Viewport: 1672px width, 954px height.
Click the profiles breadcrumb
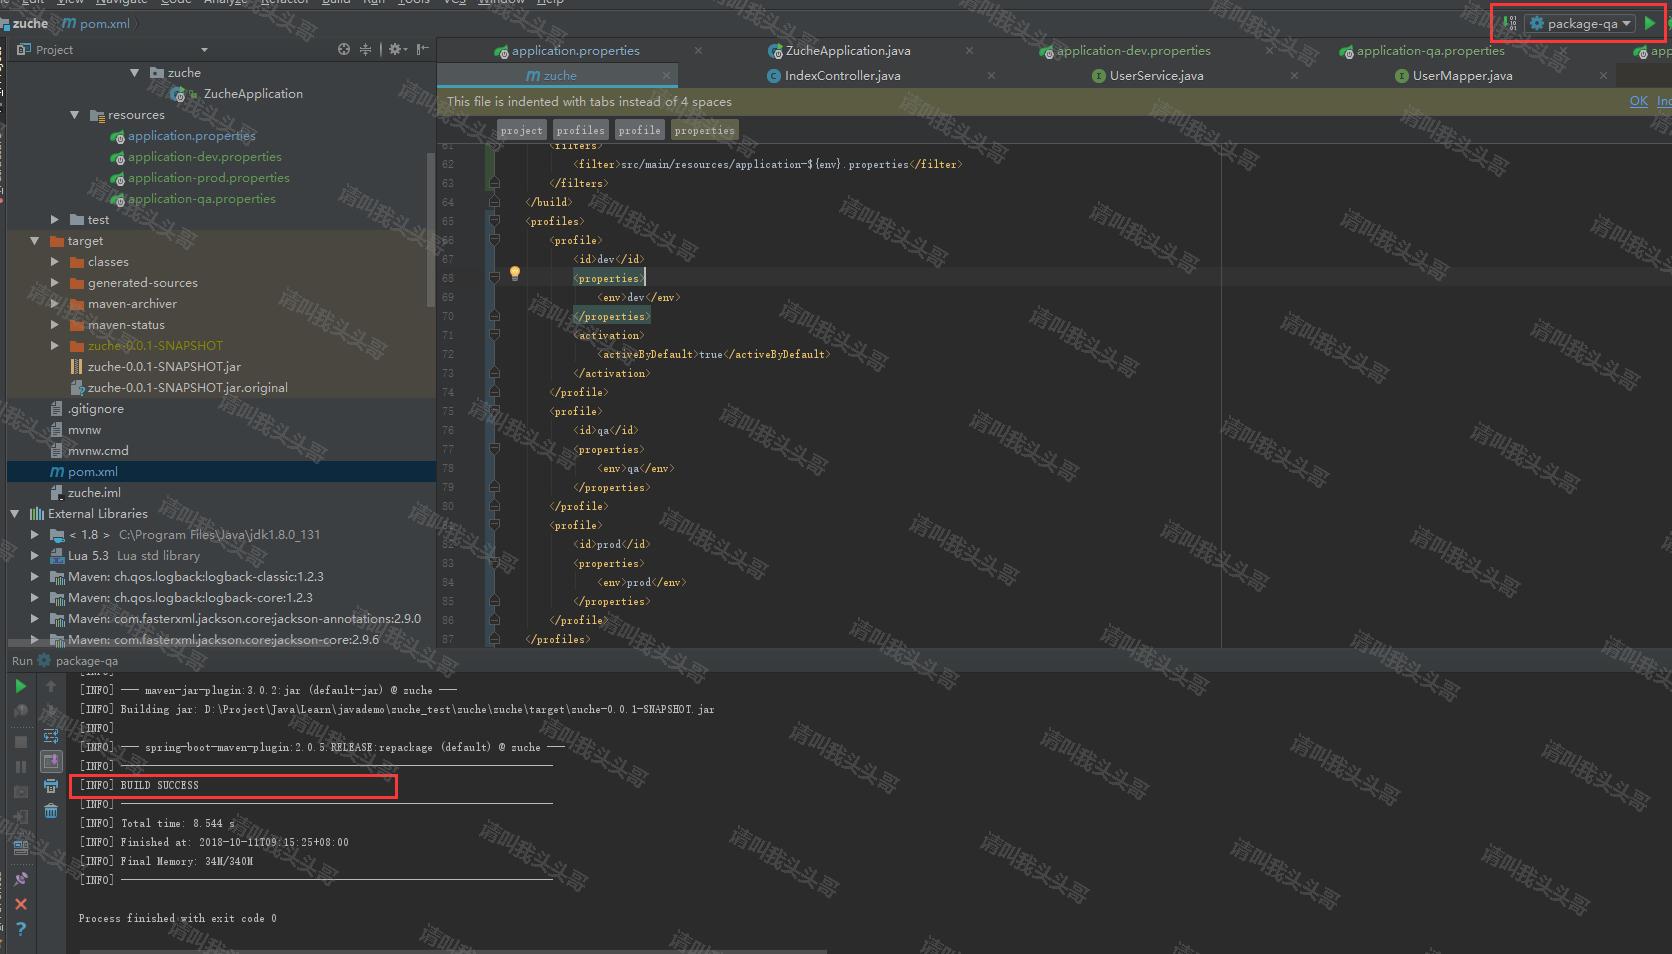[581, 130]
